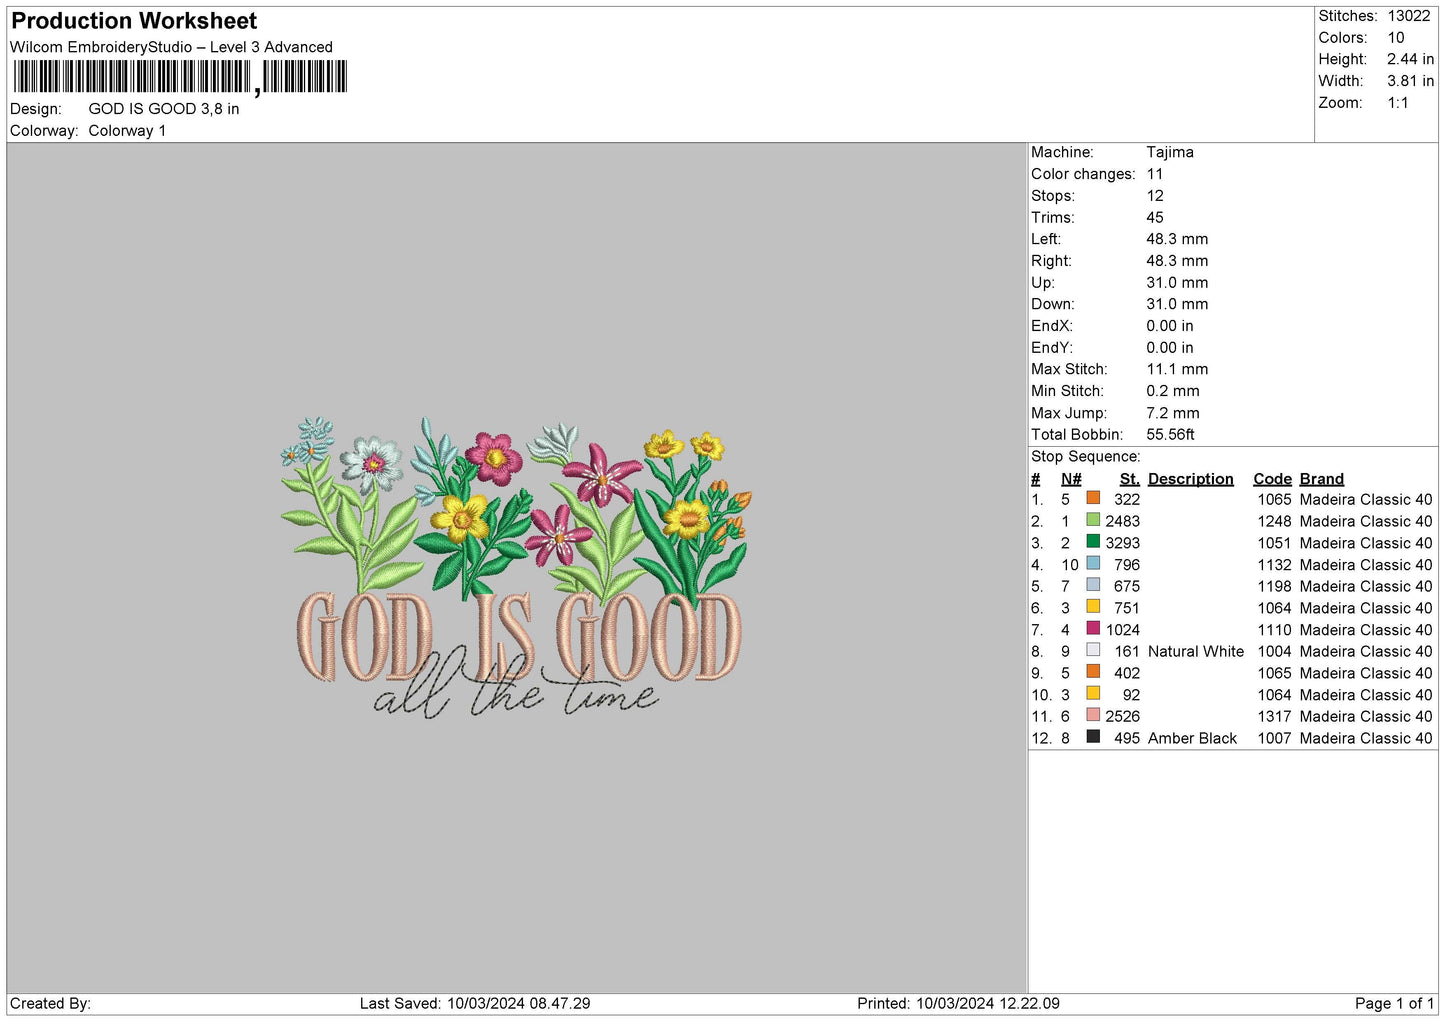This screenshot has width=1445, height=1021.
Task: Click the design name 'GOD IS GOOD 3,8 in'
Action: (x=164, y=109)
